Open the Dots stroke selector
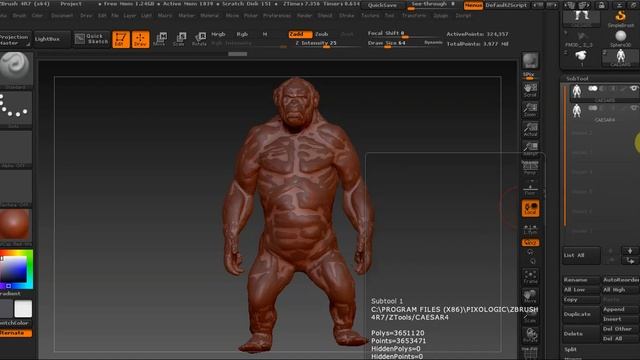 click(16, 109)
